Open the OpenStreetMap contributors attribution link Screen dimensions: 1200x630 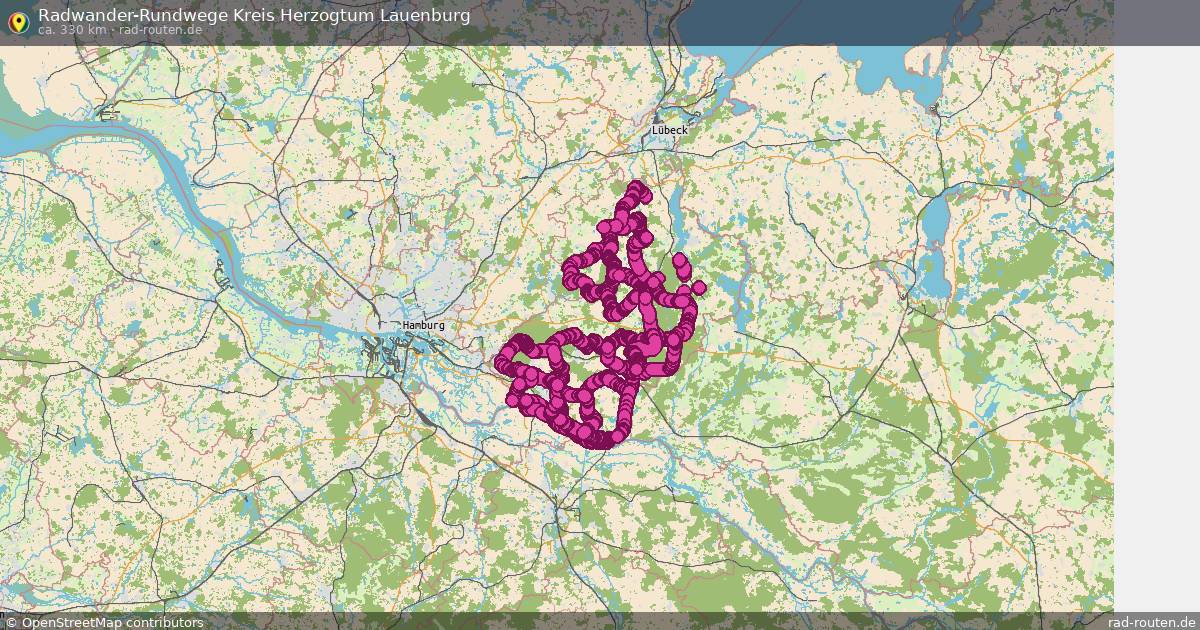pyautogui.click(x=101, y=620)
